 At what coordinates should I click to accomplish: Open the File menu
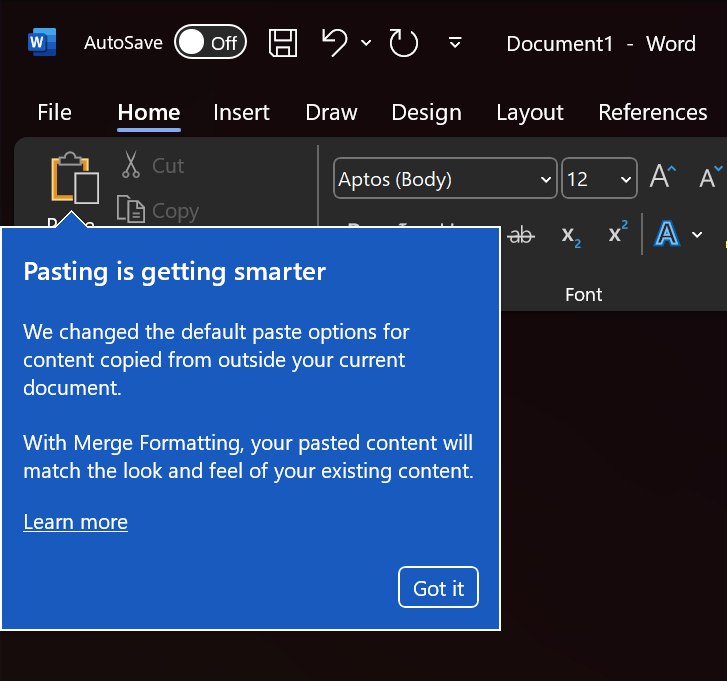[54, 112]
